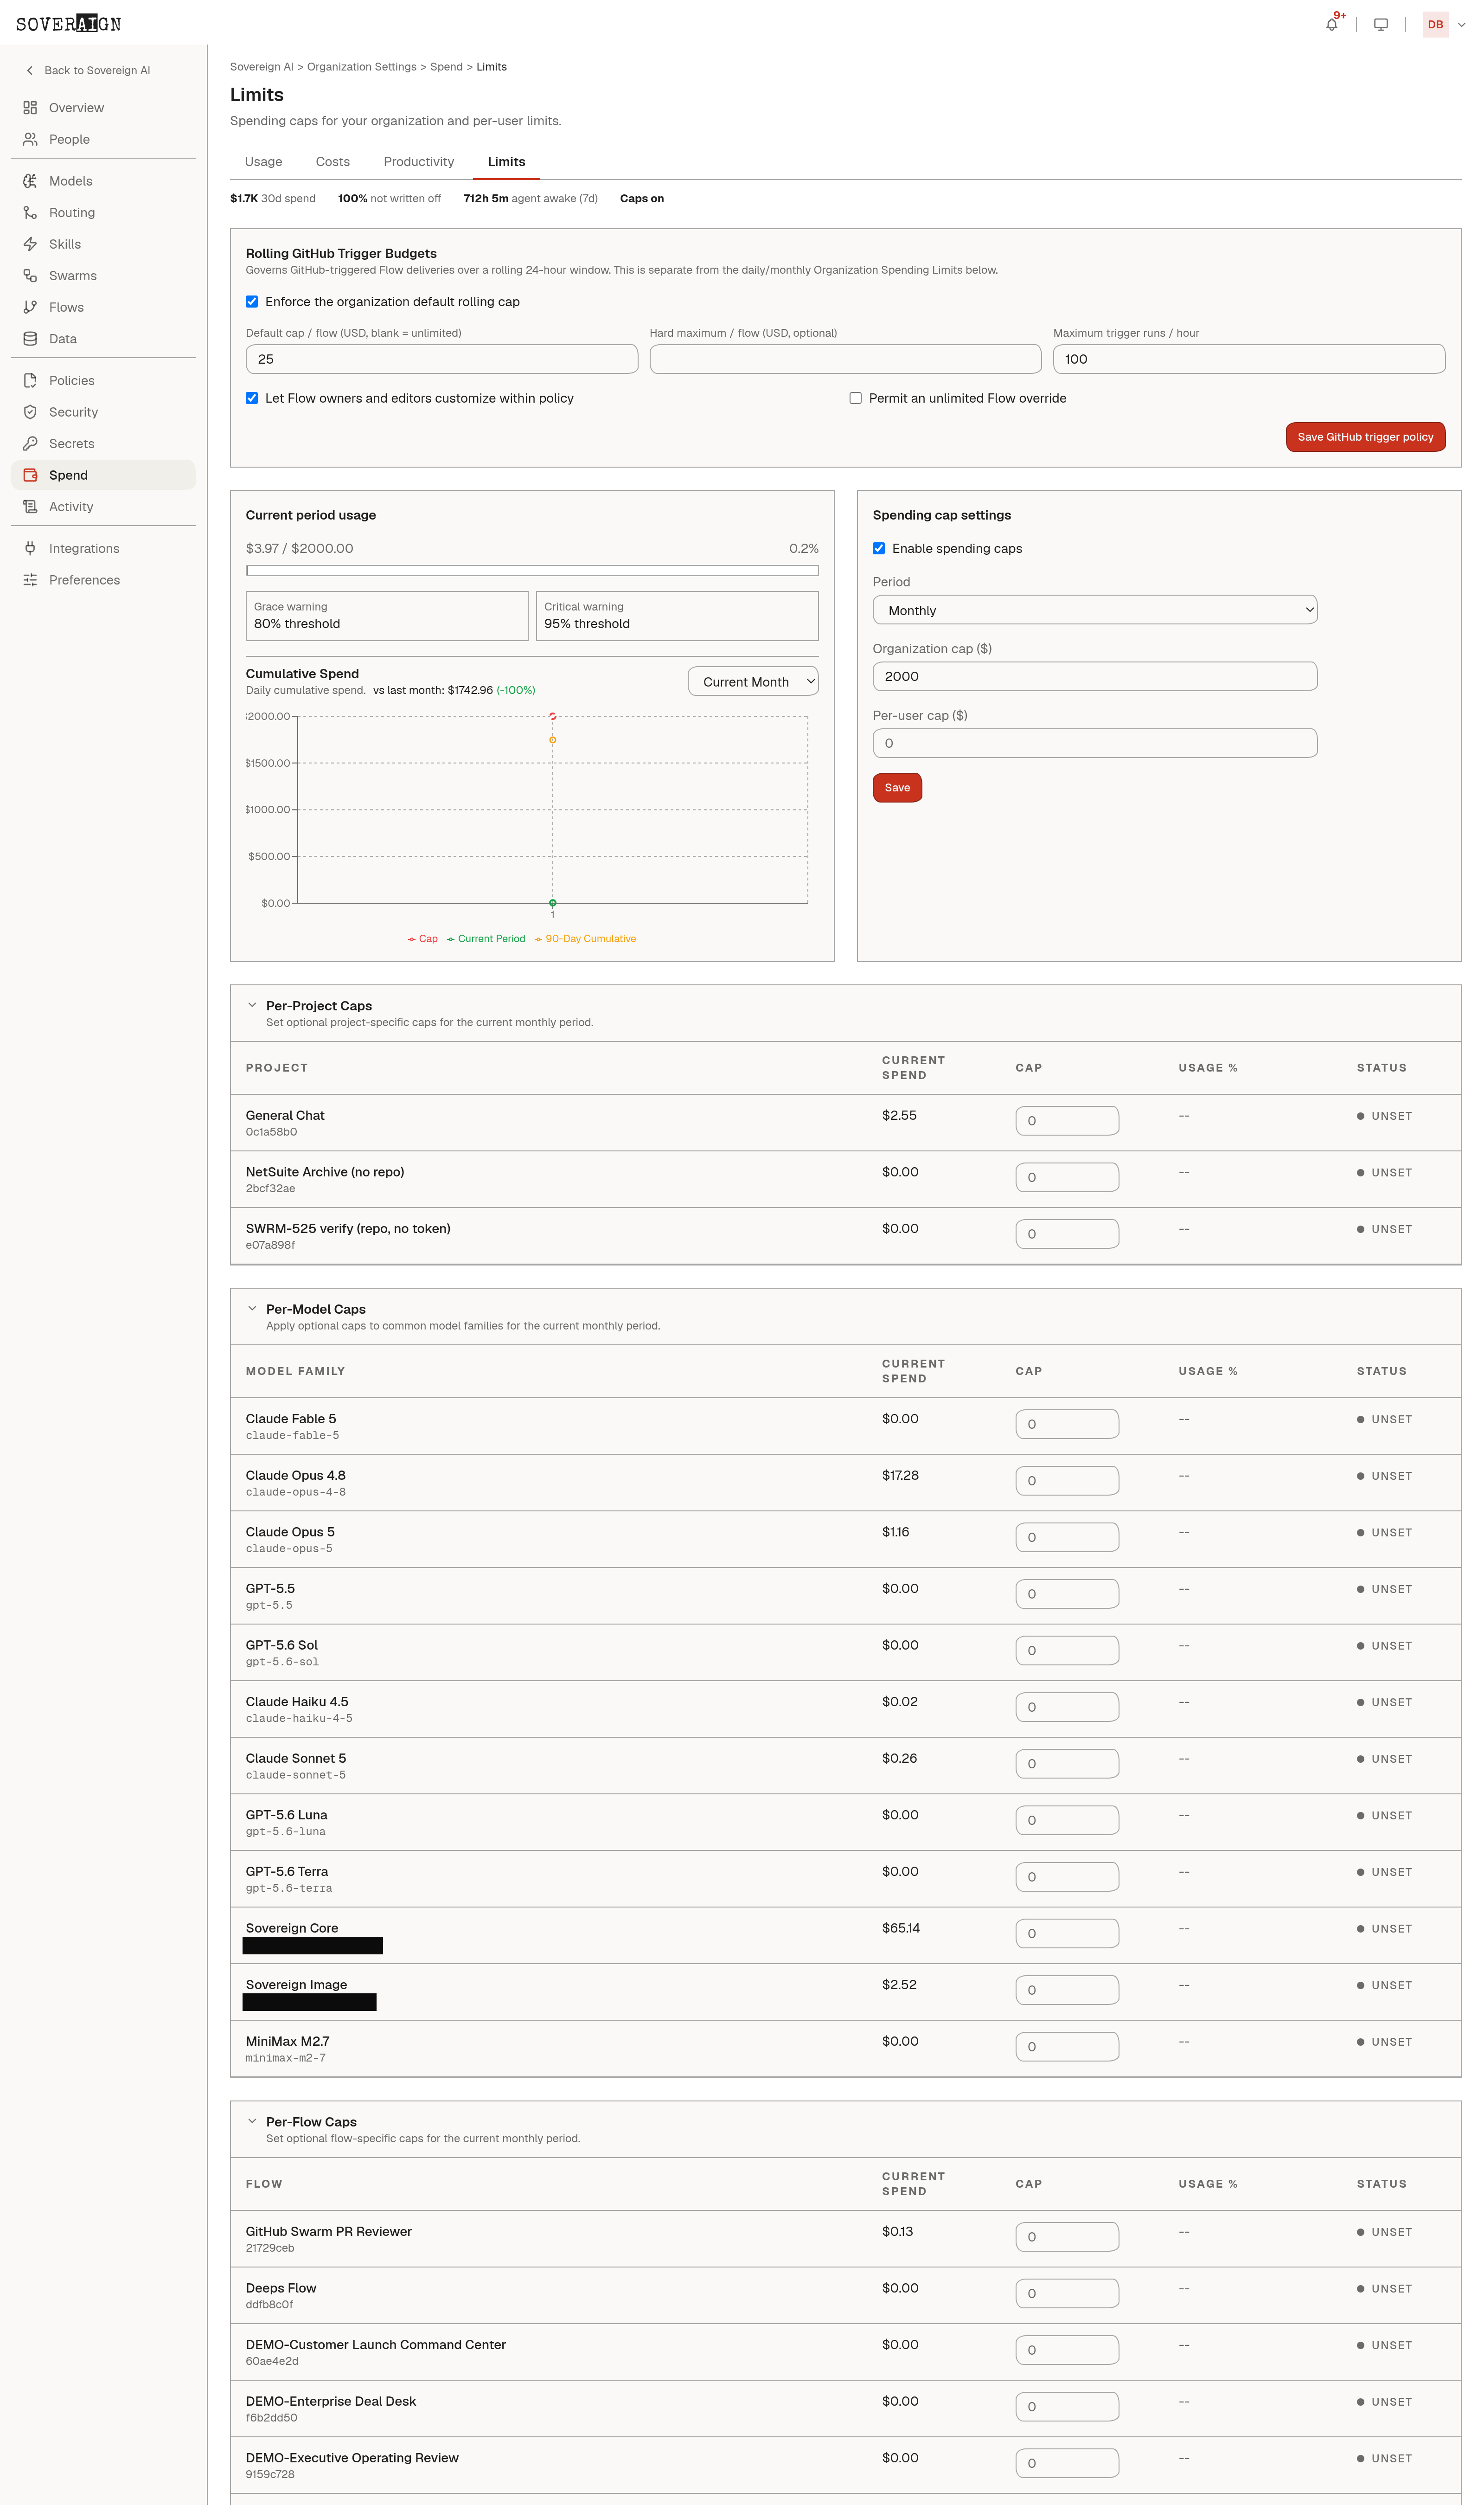1484x2505 pixels.
Task: Select the Limits tab
Action: [x=506, y=161]
